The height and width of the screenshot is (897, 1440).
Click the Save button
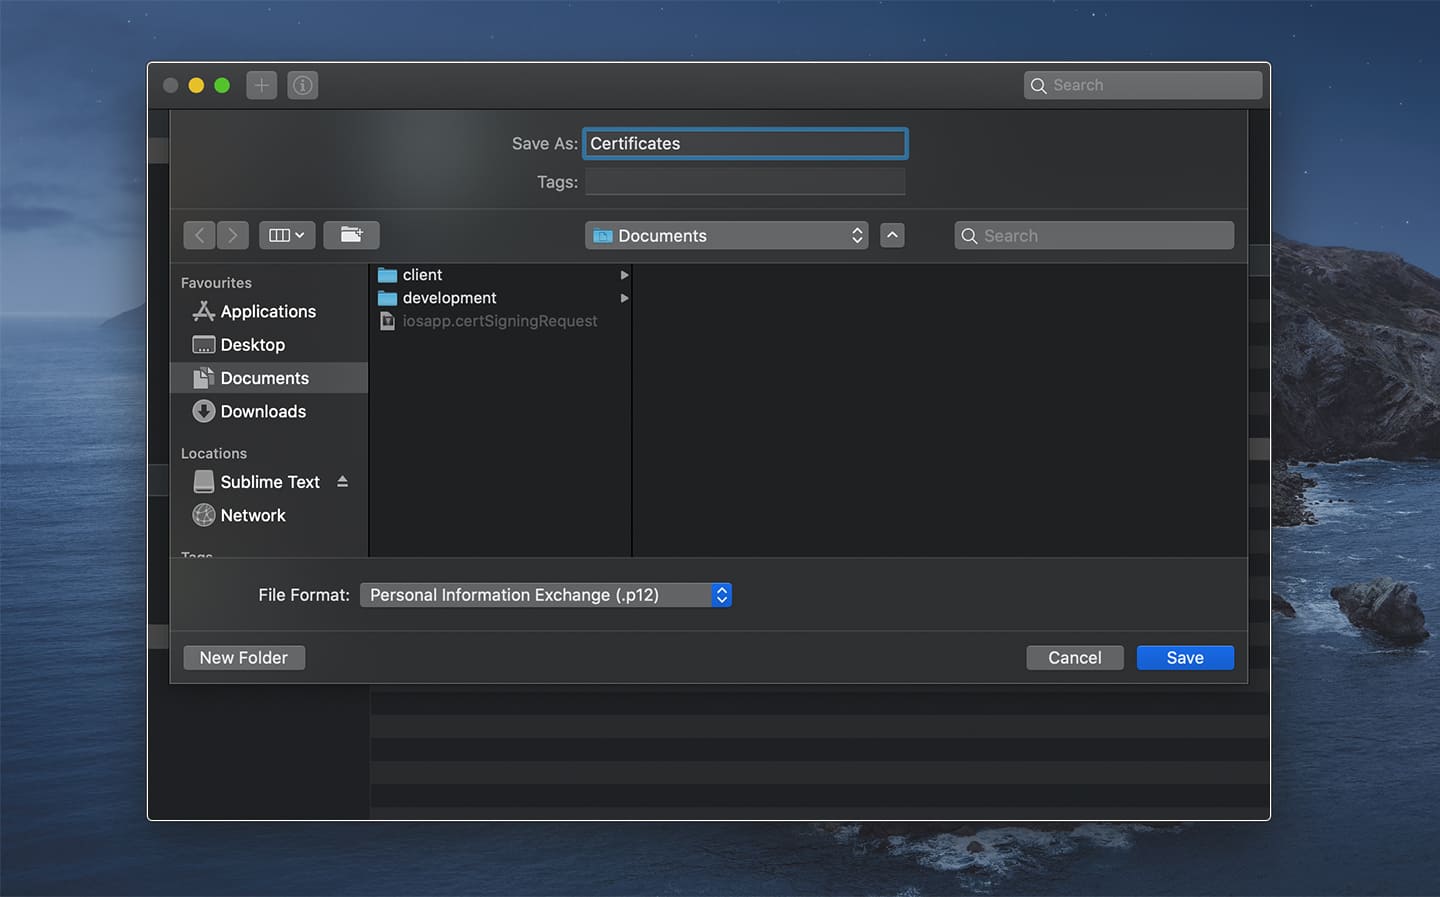pos(1185,657)
